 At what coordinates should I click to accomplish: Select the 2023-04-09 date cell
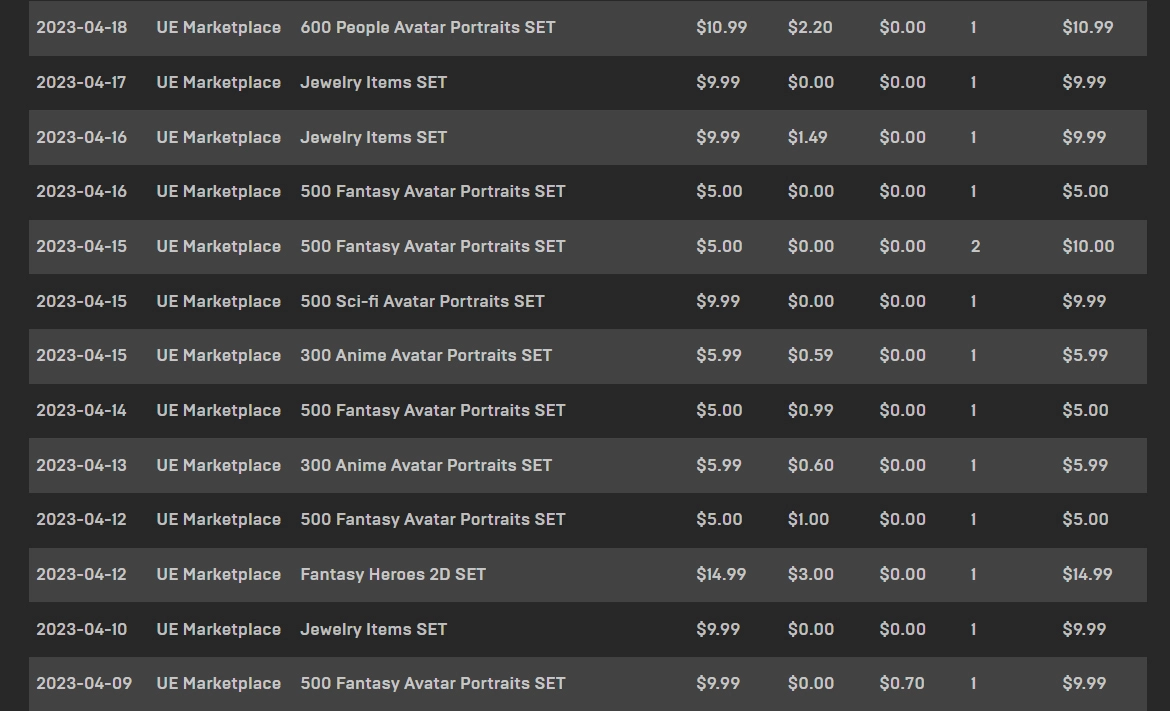pyautogui.click(x=84, y=683)
